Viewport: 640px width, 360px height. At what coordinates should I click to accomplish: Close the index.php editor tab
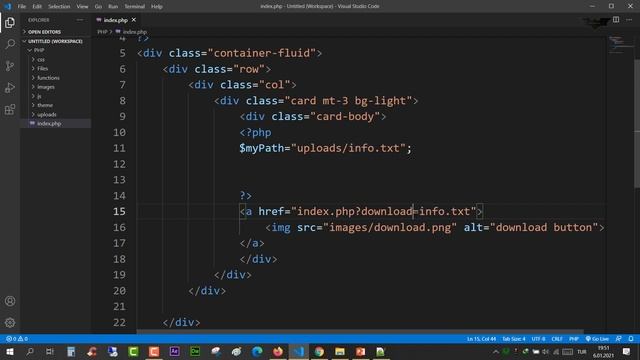pyautogui.click(x=133, y=20)
